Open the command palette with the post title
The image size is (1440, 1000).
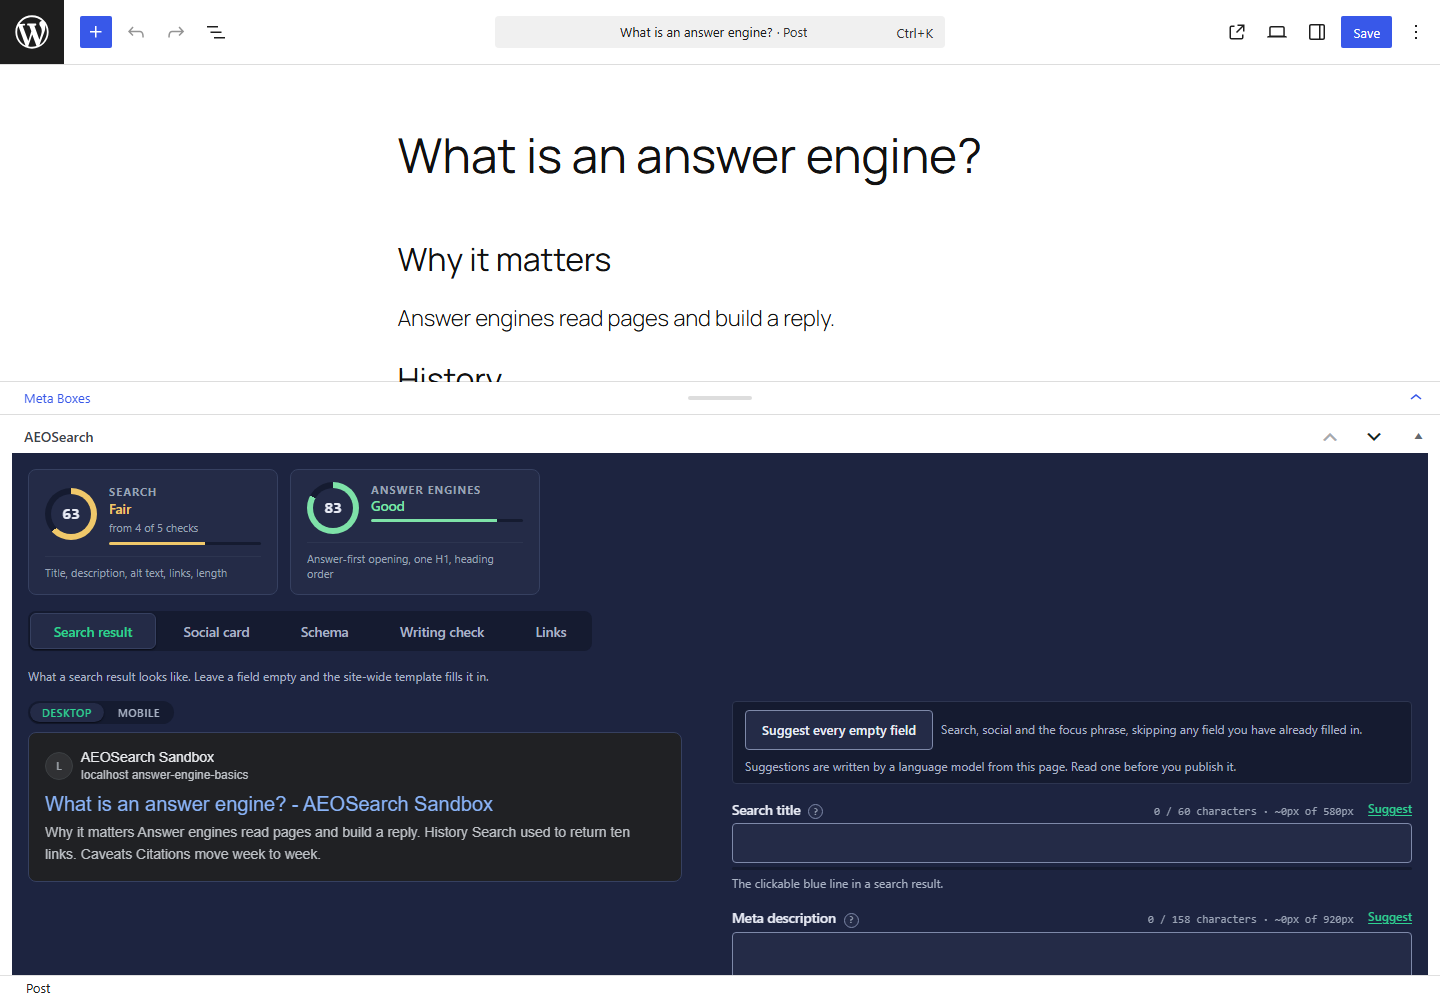(x=720, y=32)
